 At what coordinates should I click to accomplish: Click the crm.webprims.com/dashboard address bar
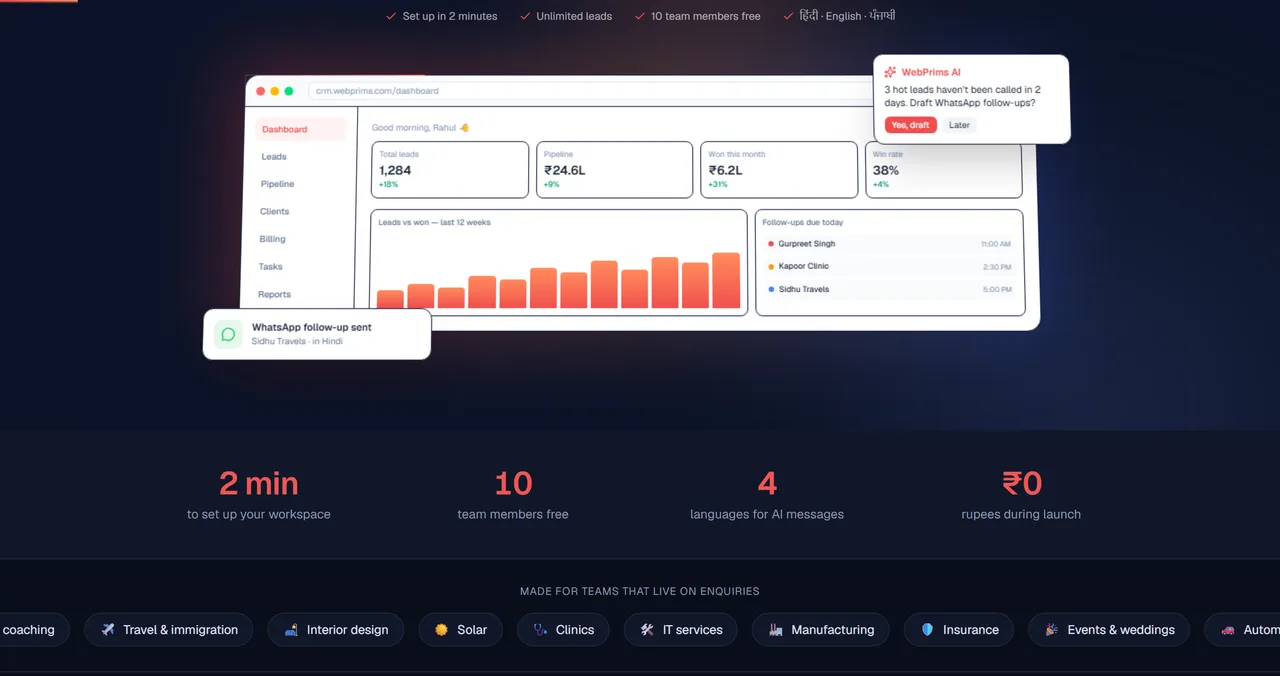pos(590,91)
